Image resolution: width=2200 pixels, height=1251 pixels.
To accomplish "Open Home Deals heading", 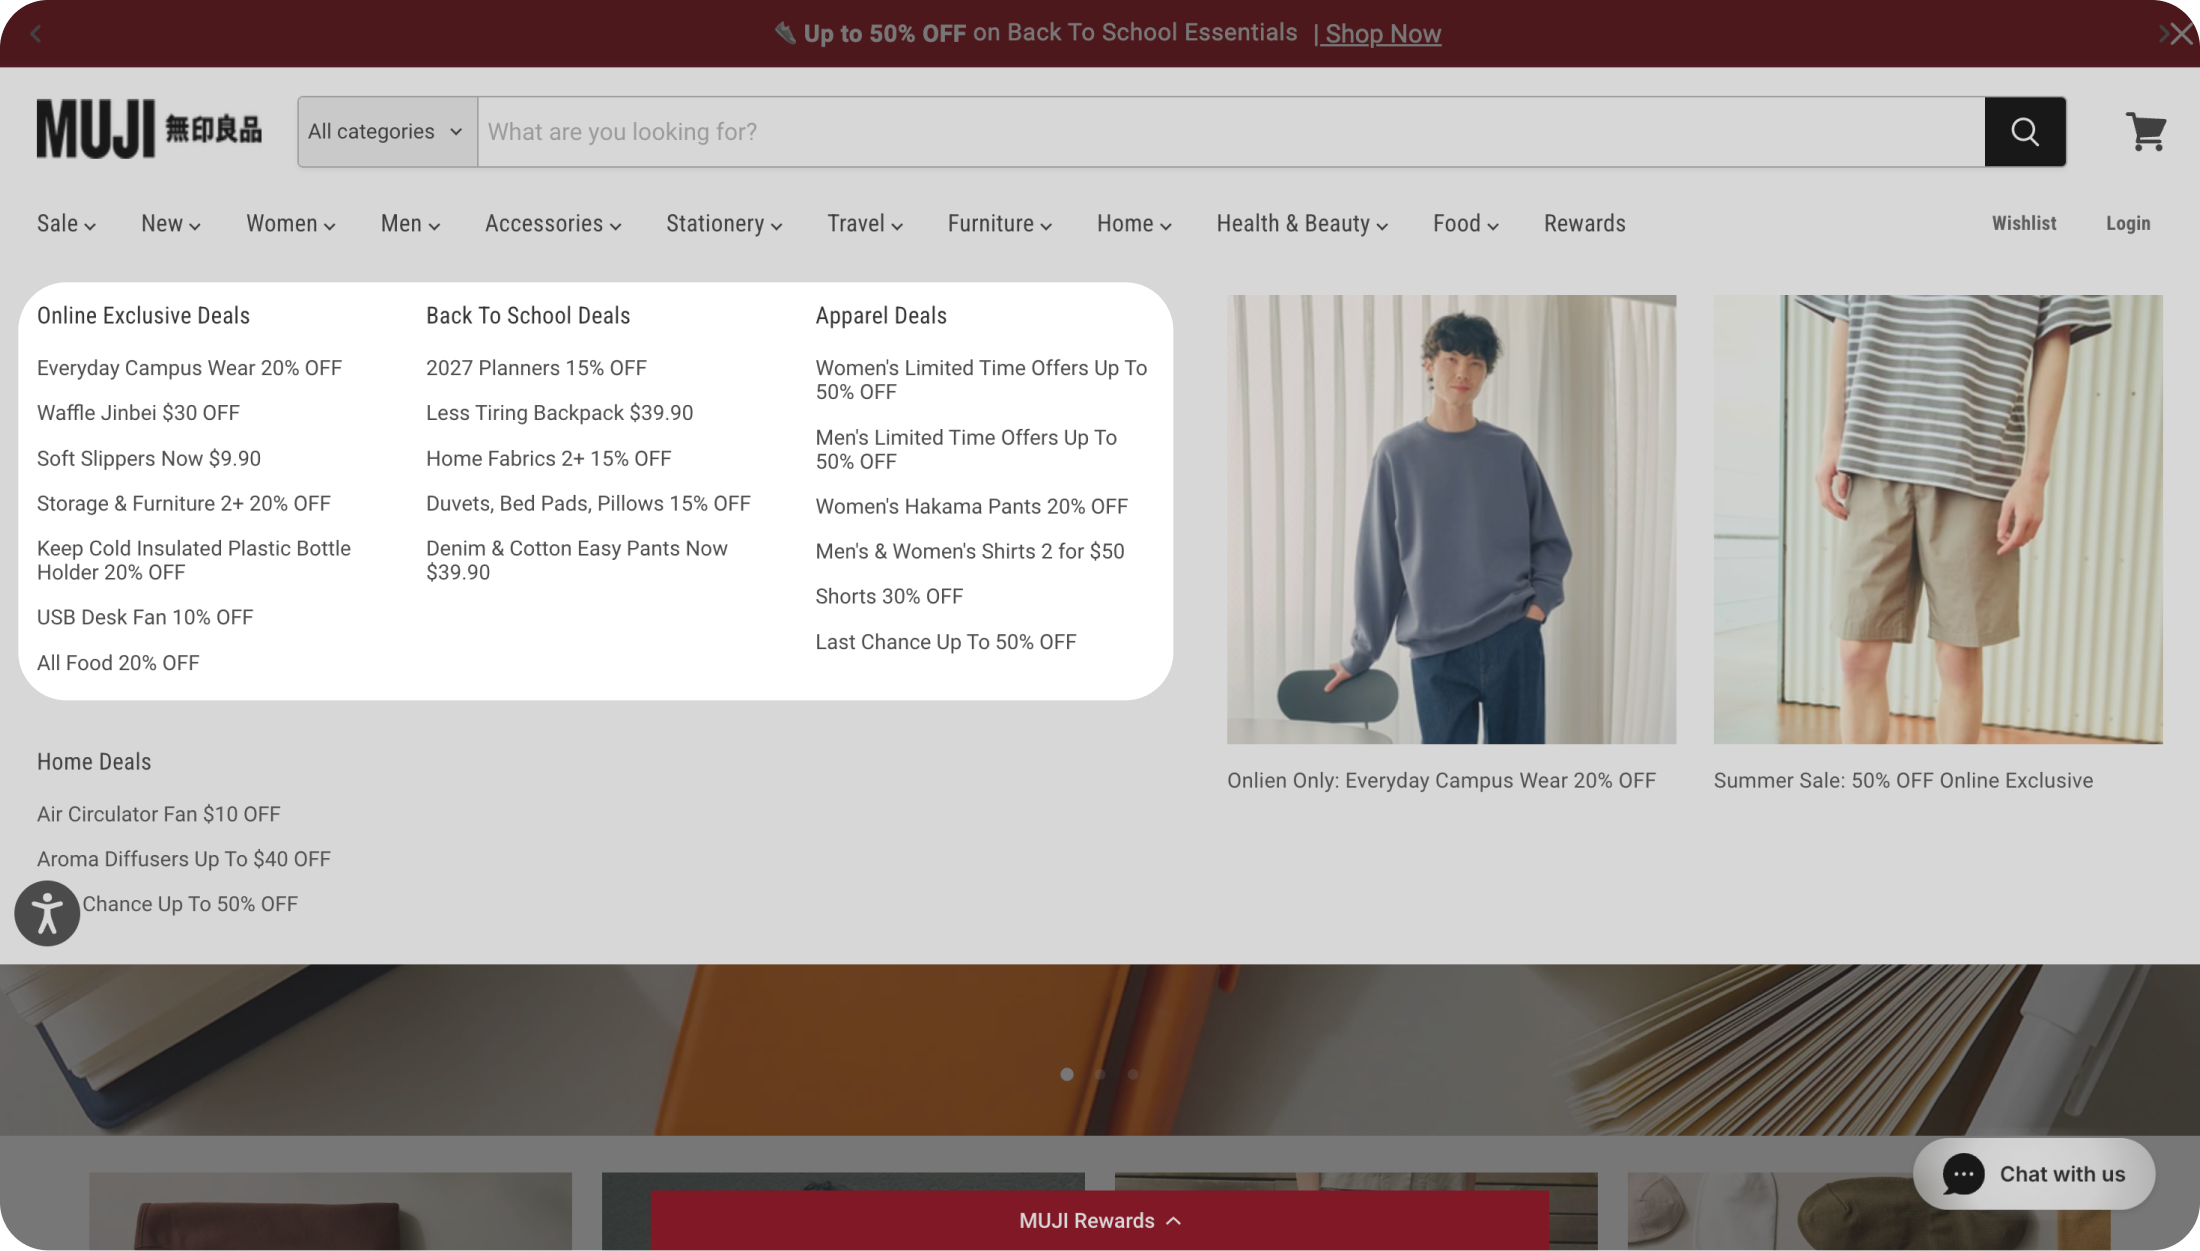I will pyautogui.click(x=94, y=762).
